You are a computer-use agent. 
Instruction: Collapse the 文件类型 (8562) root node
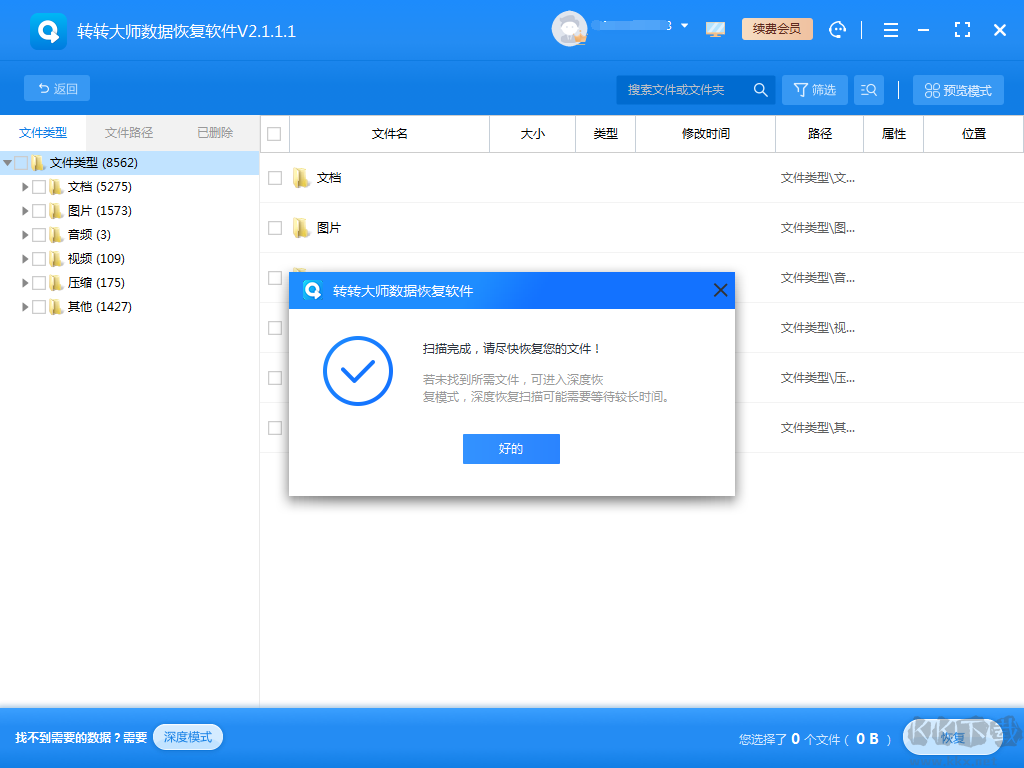(8, 163)
